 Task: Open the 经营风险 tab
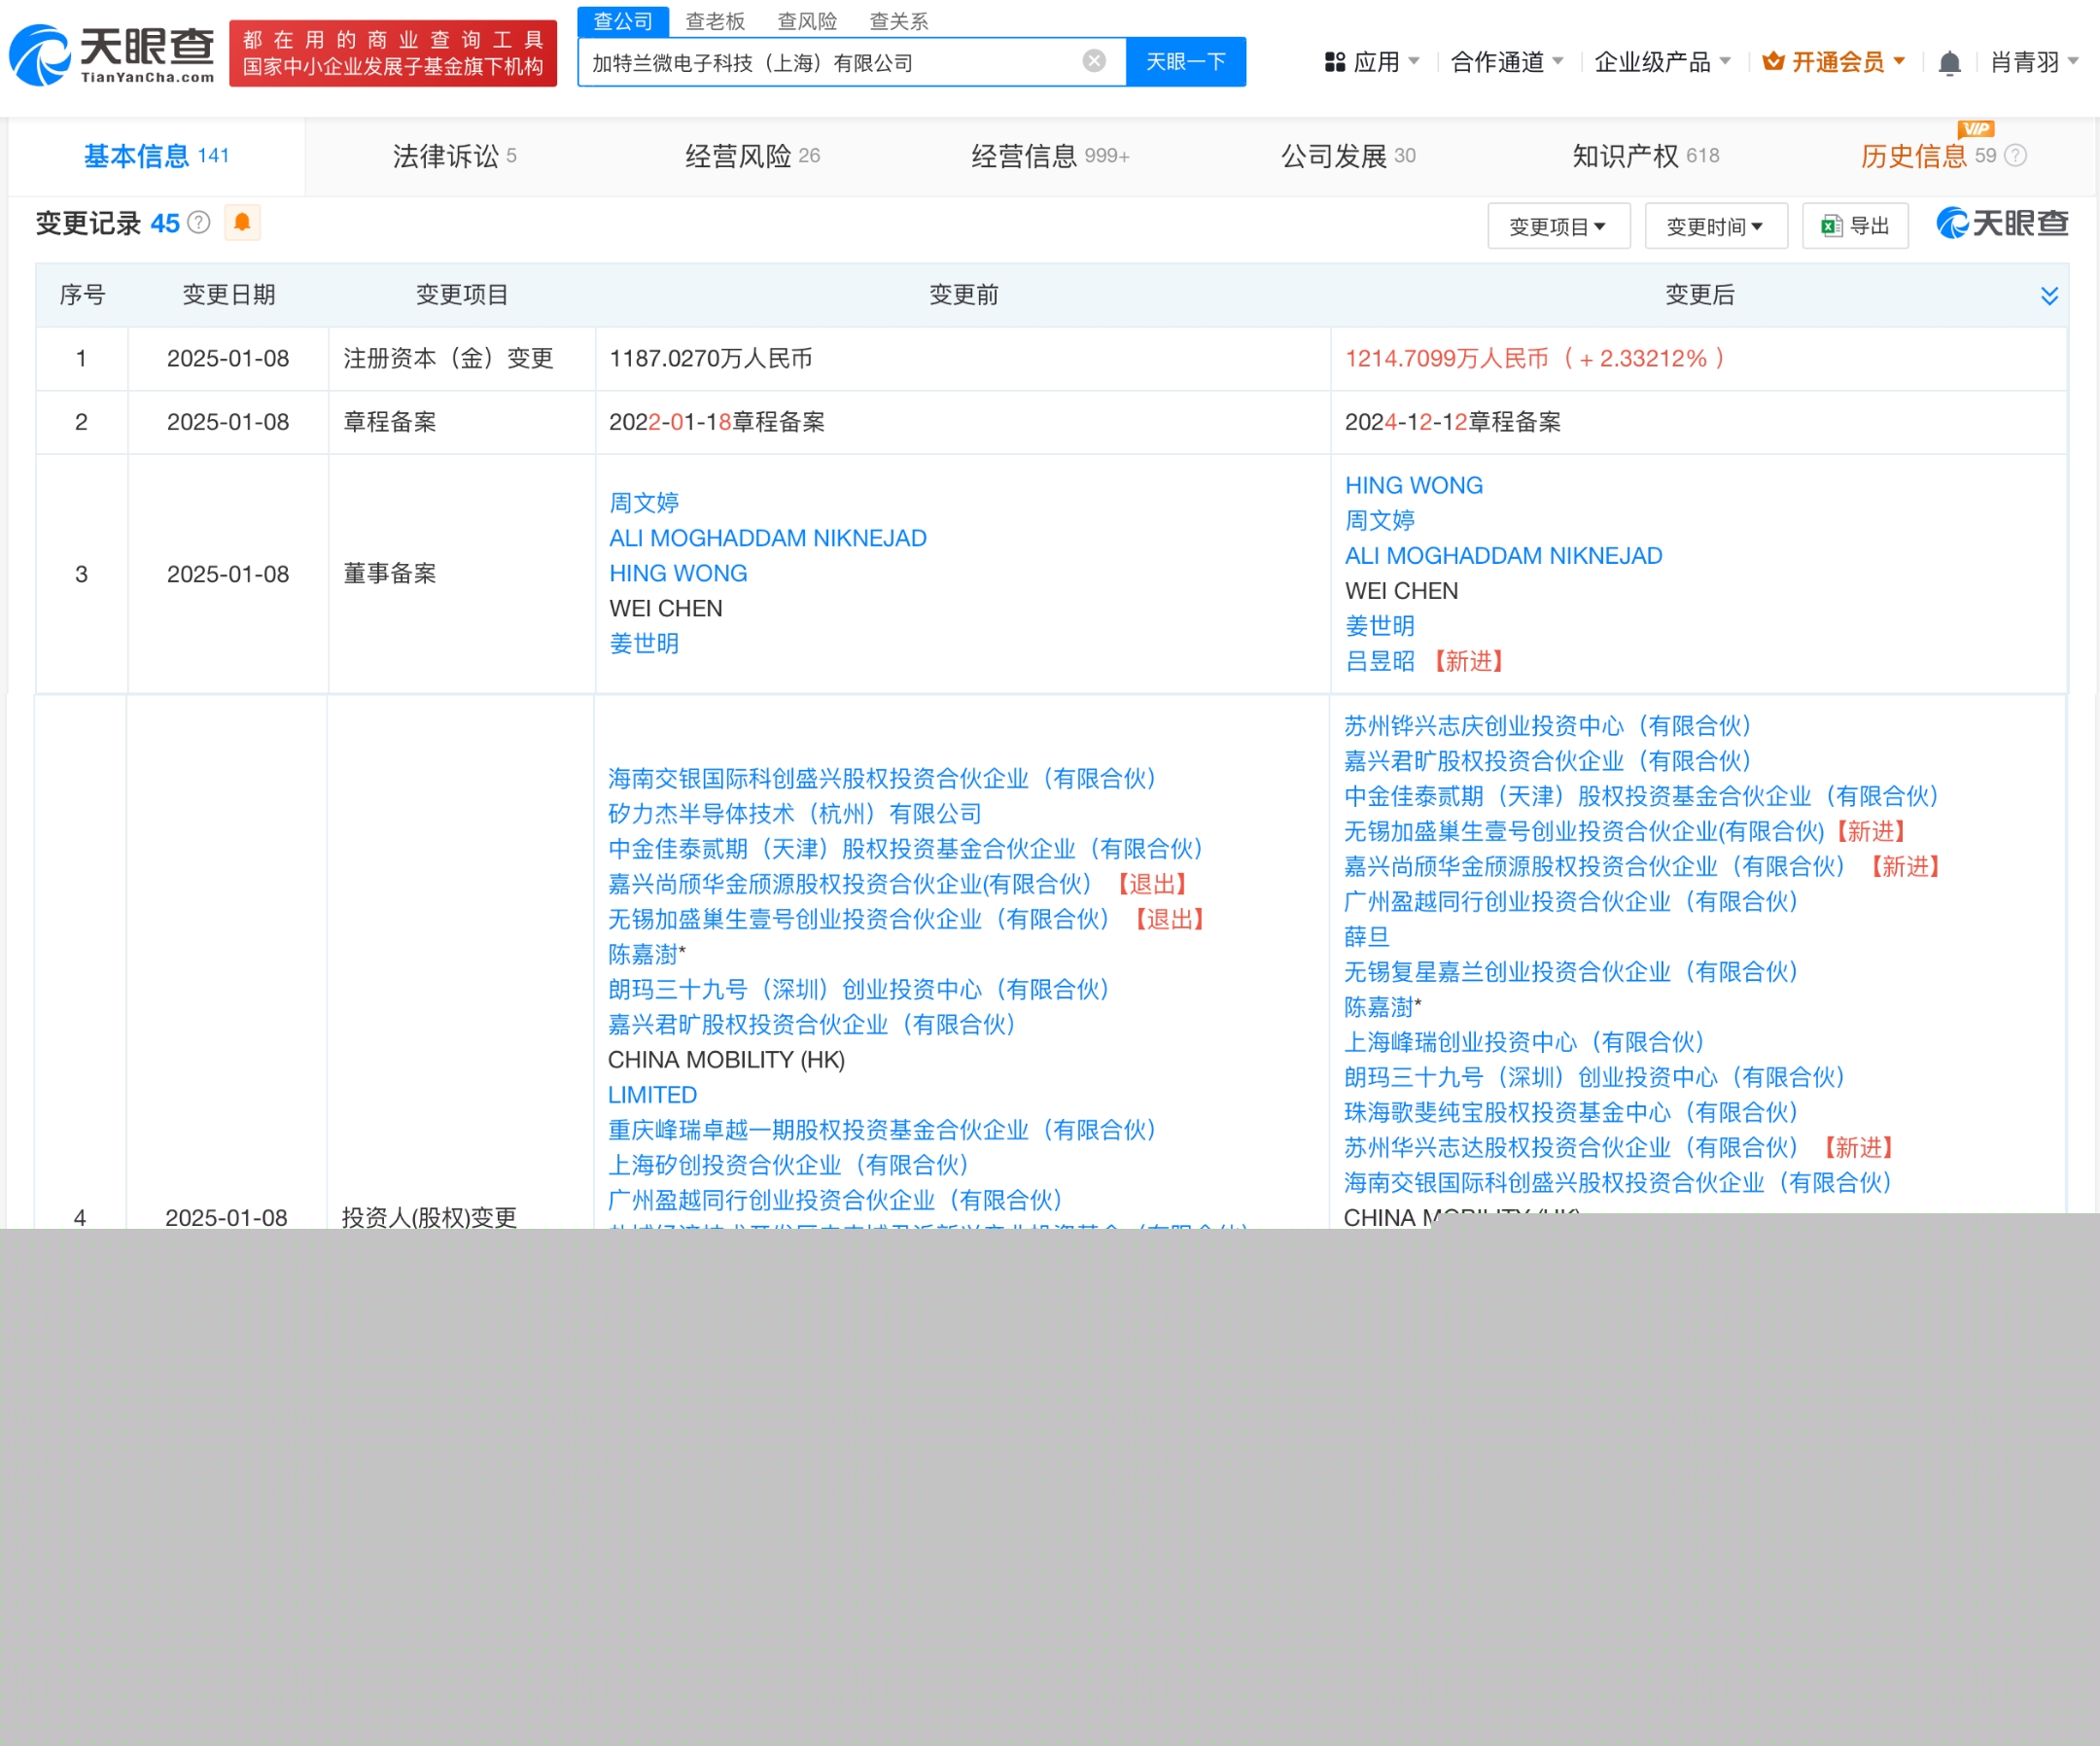coord(752,156)
